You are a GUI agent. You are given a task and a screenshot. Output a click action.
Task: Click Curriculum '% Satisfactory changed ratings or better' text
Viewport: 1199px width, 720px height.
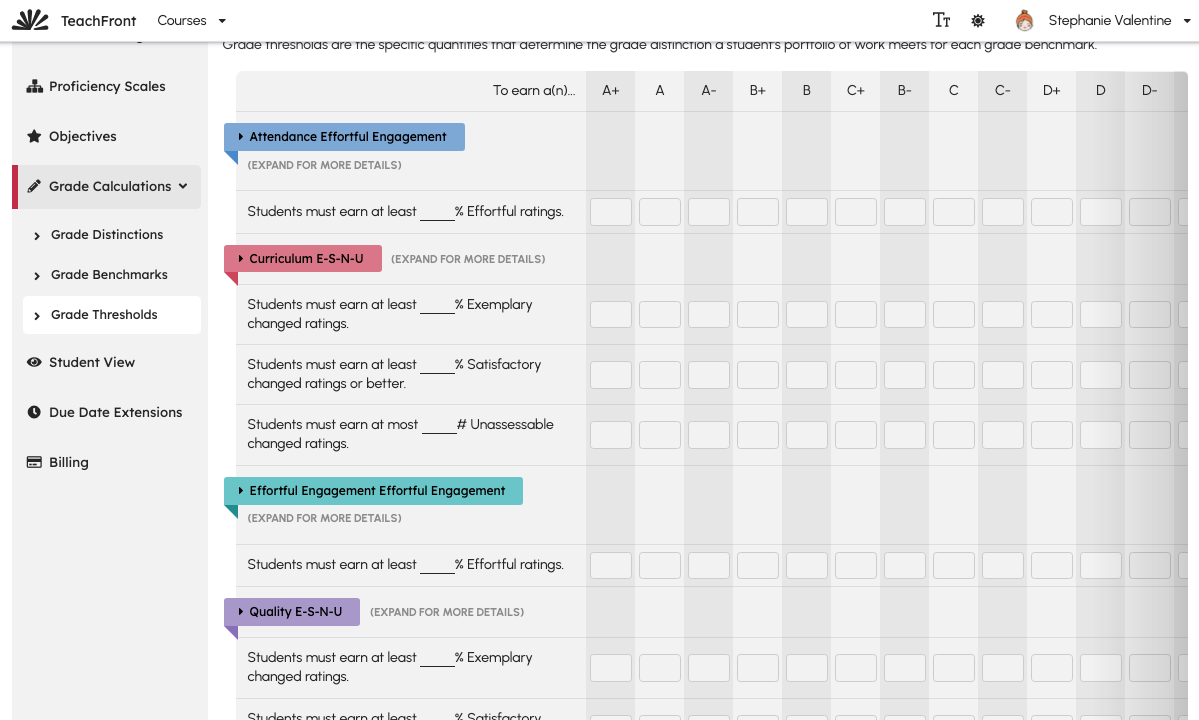(394, 374)
